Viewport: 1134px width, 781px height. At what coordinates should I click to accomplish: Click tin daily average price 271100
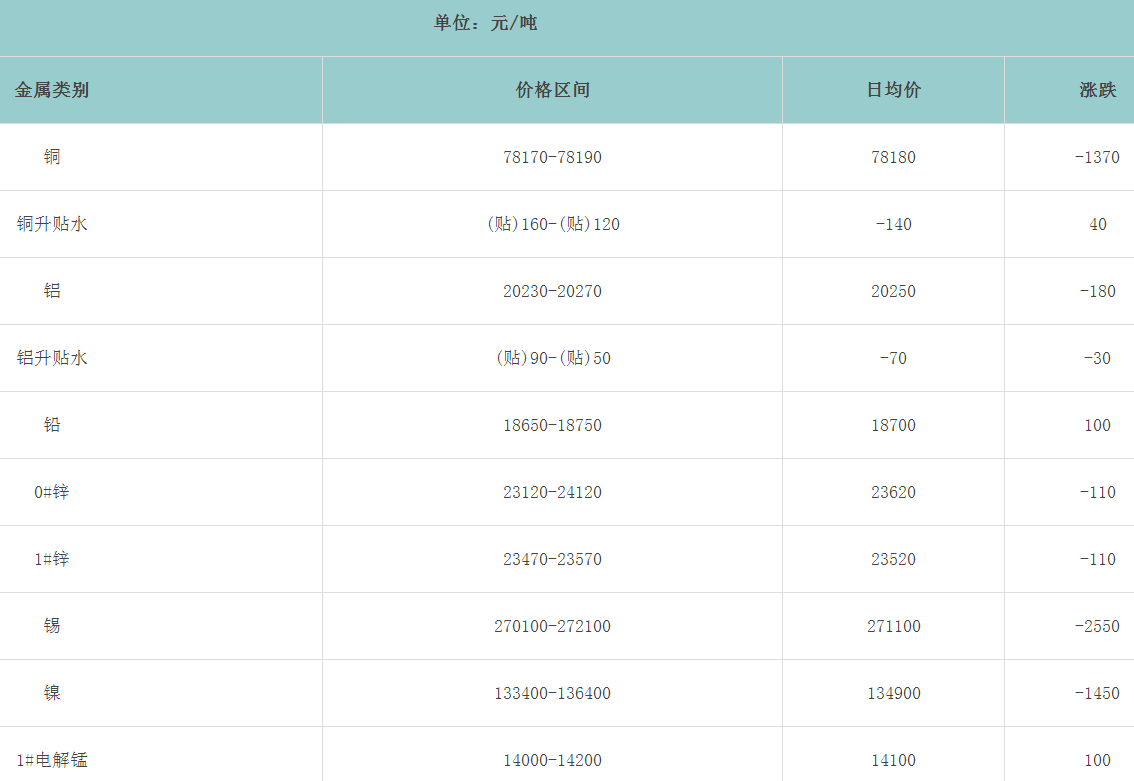[x=893, y=626]
